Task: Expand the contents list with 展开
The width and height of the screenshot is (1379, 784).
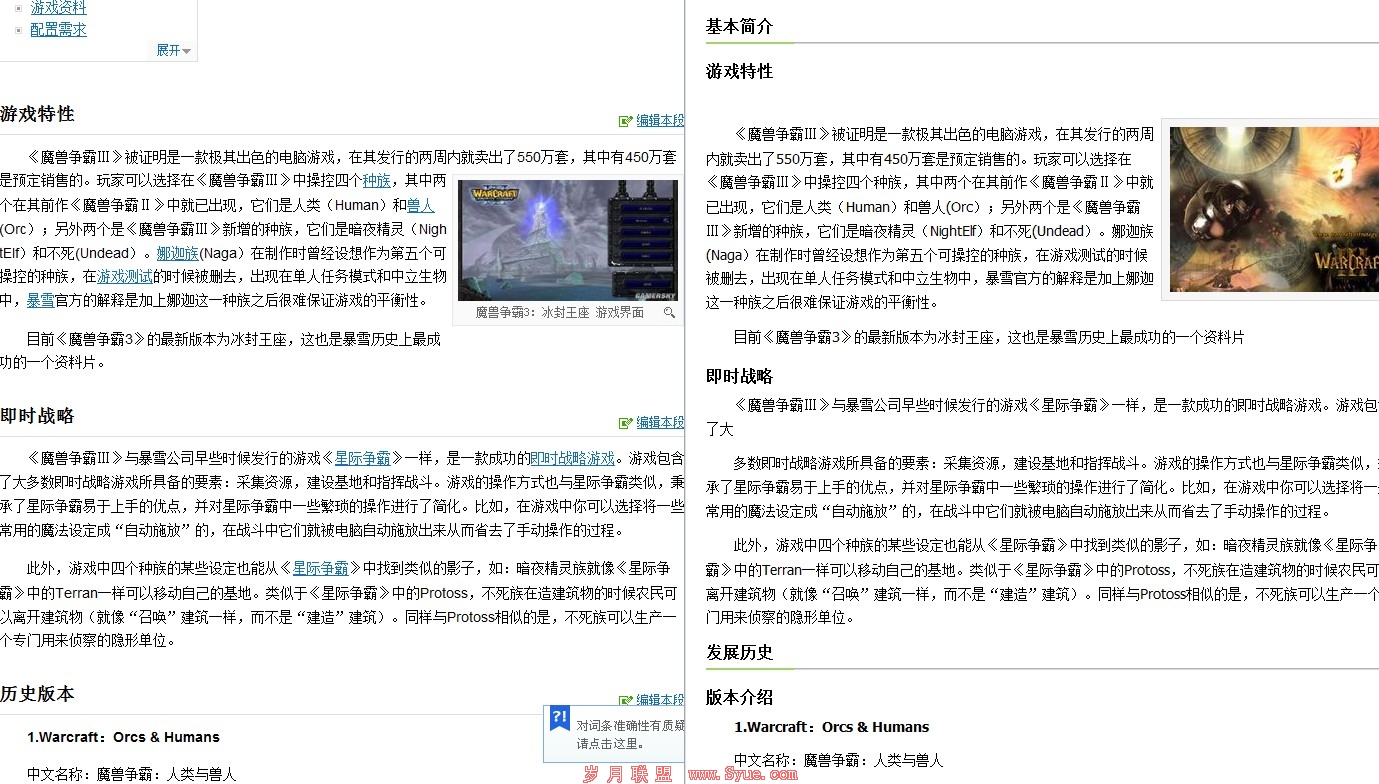Action: 173,50
